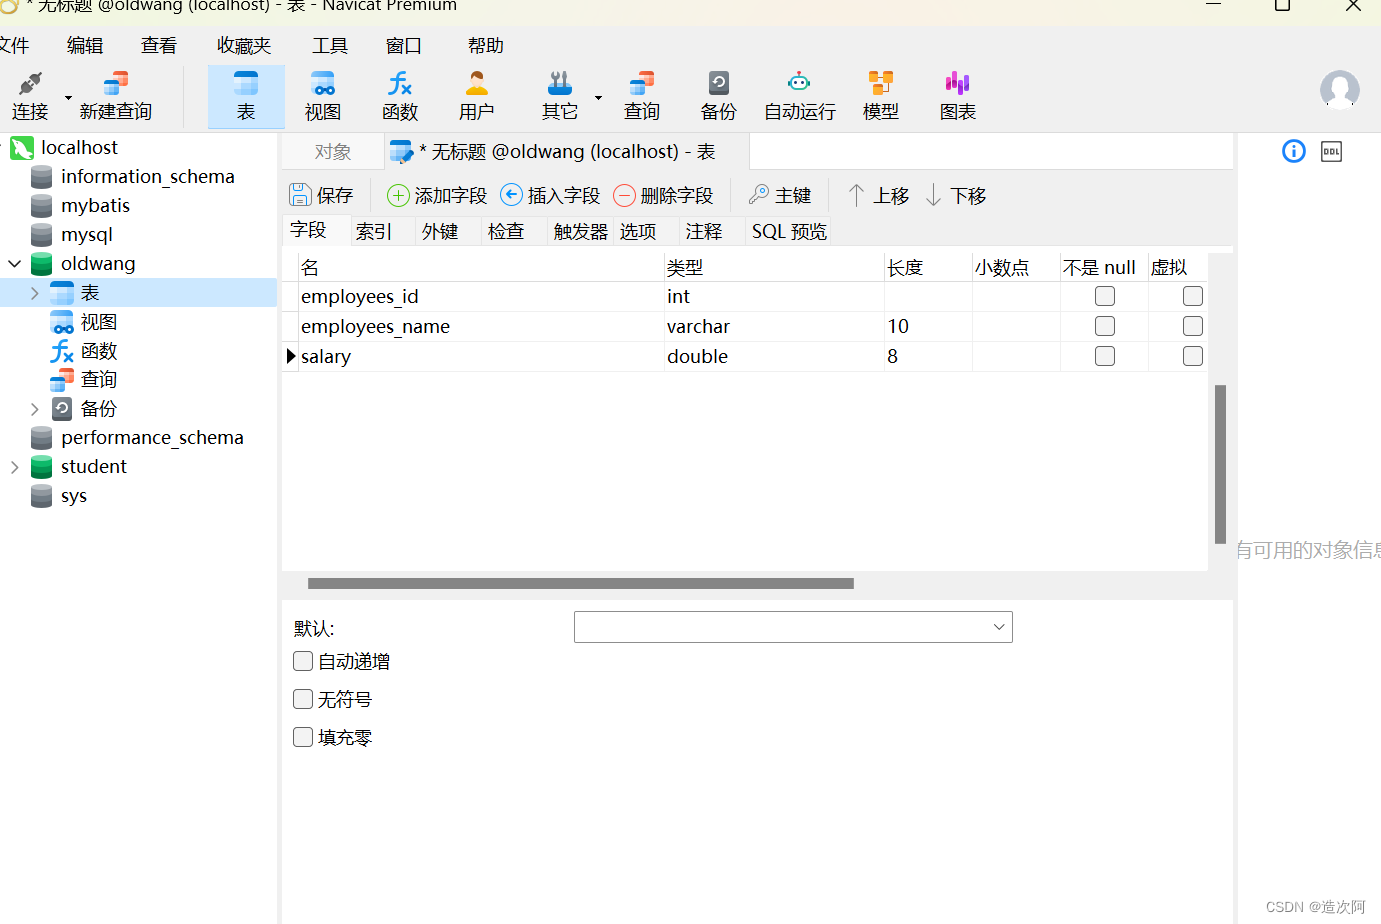Click Move Down (下移) button

(x=956, y=195)
